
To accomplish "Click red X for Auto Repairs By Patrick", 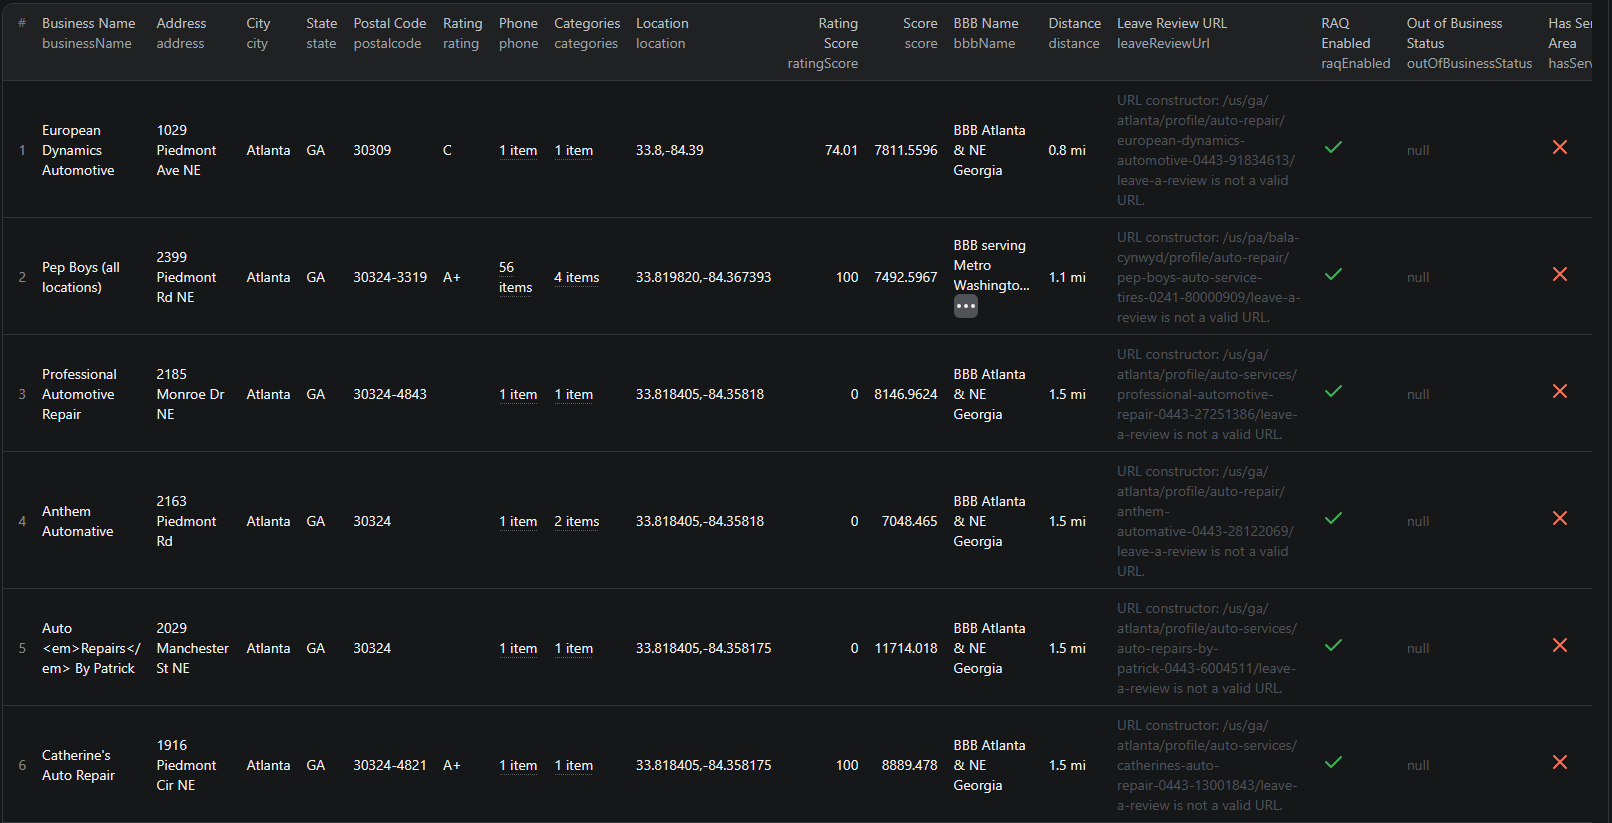I will point(1559,646).
